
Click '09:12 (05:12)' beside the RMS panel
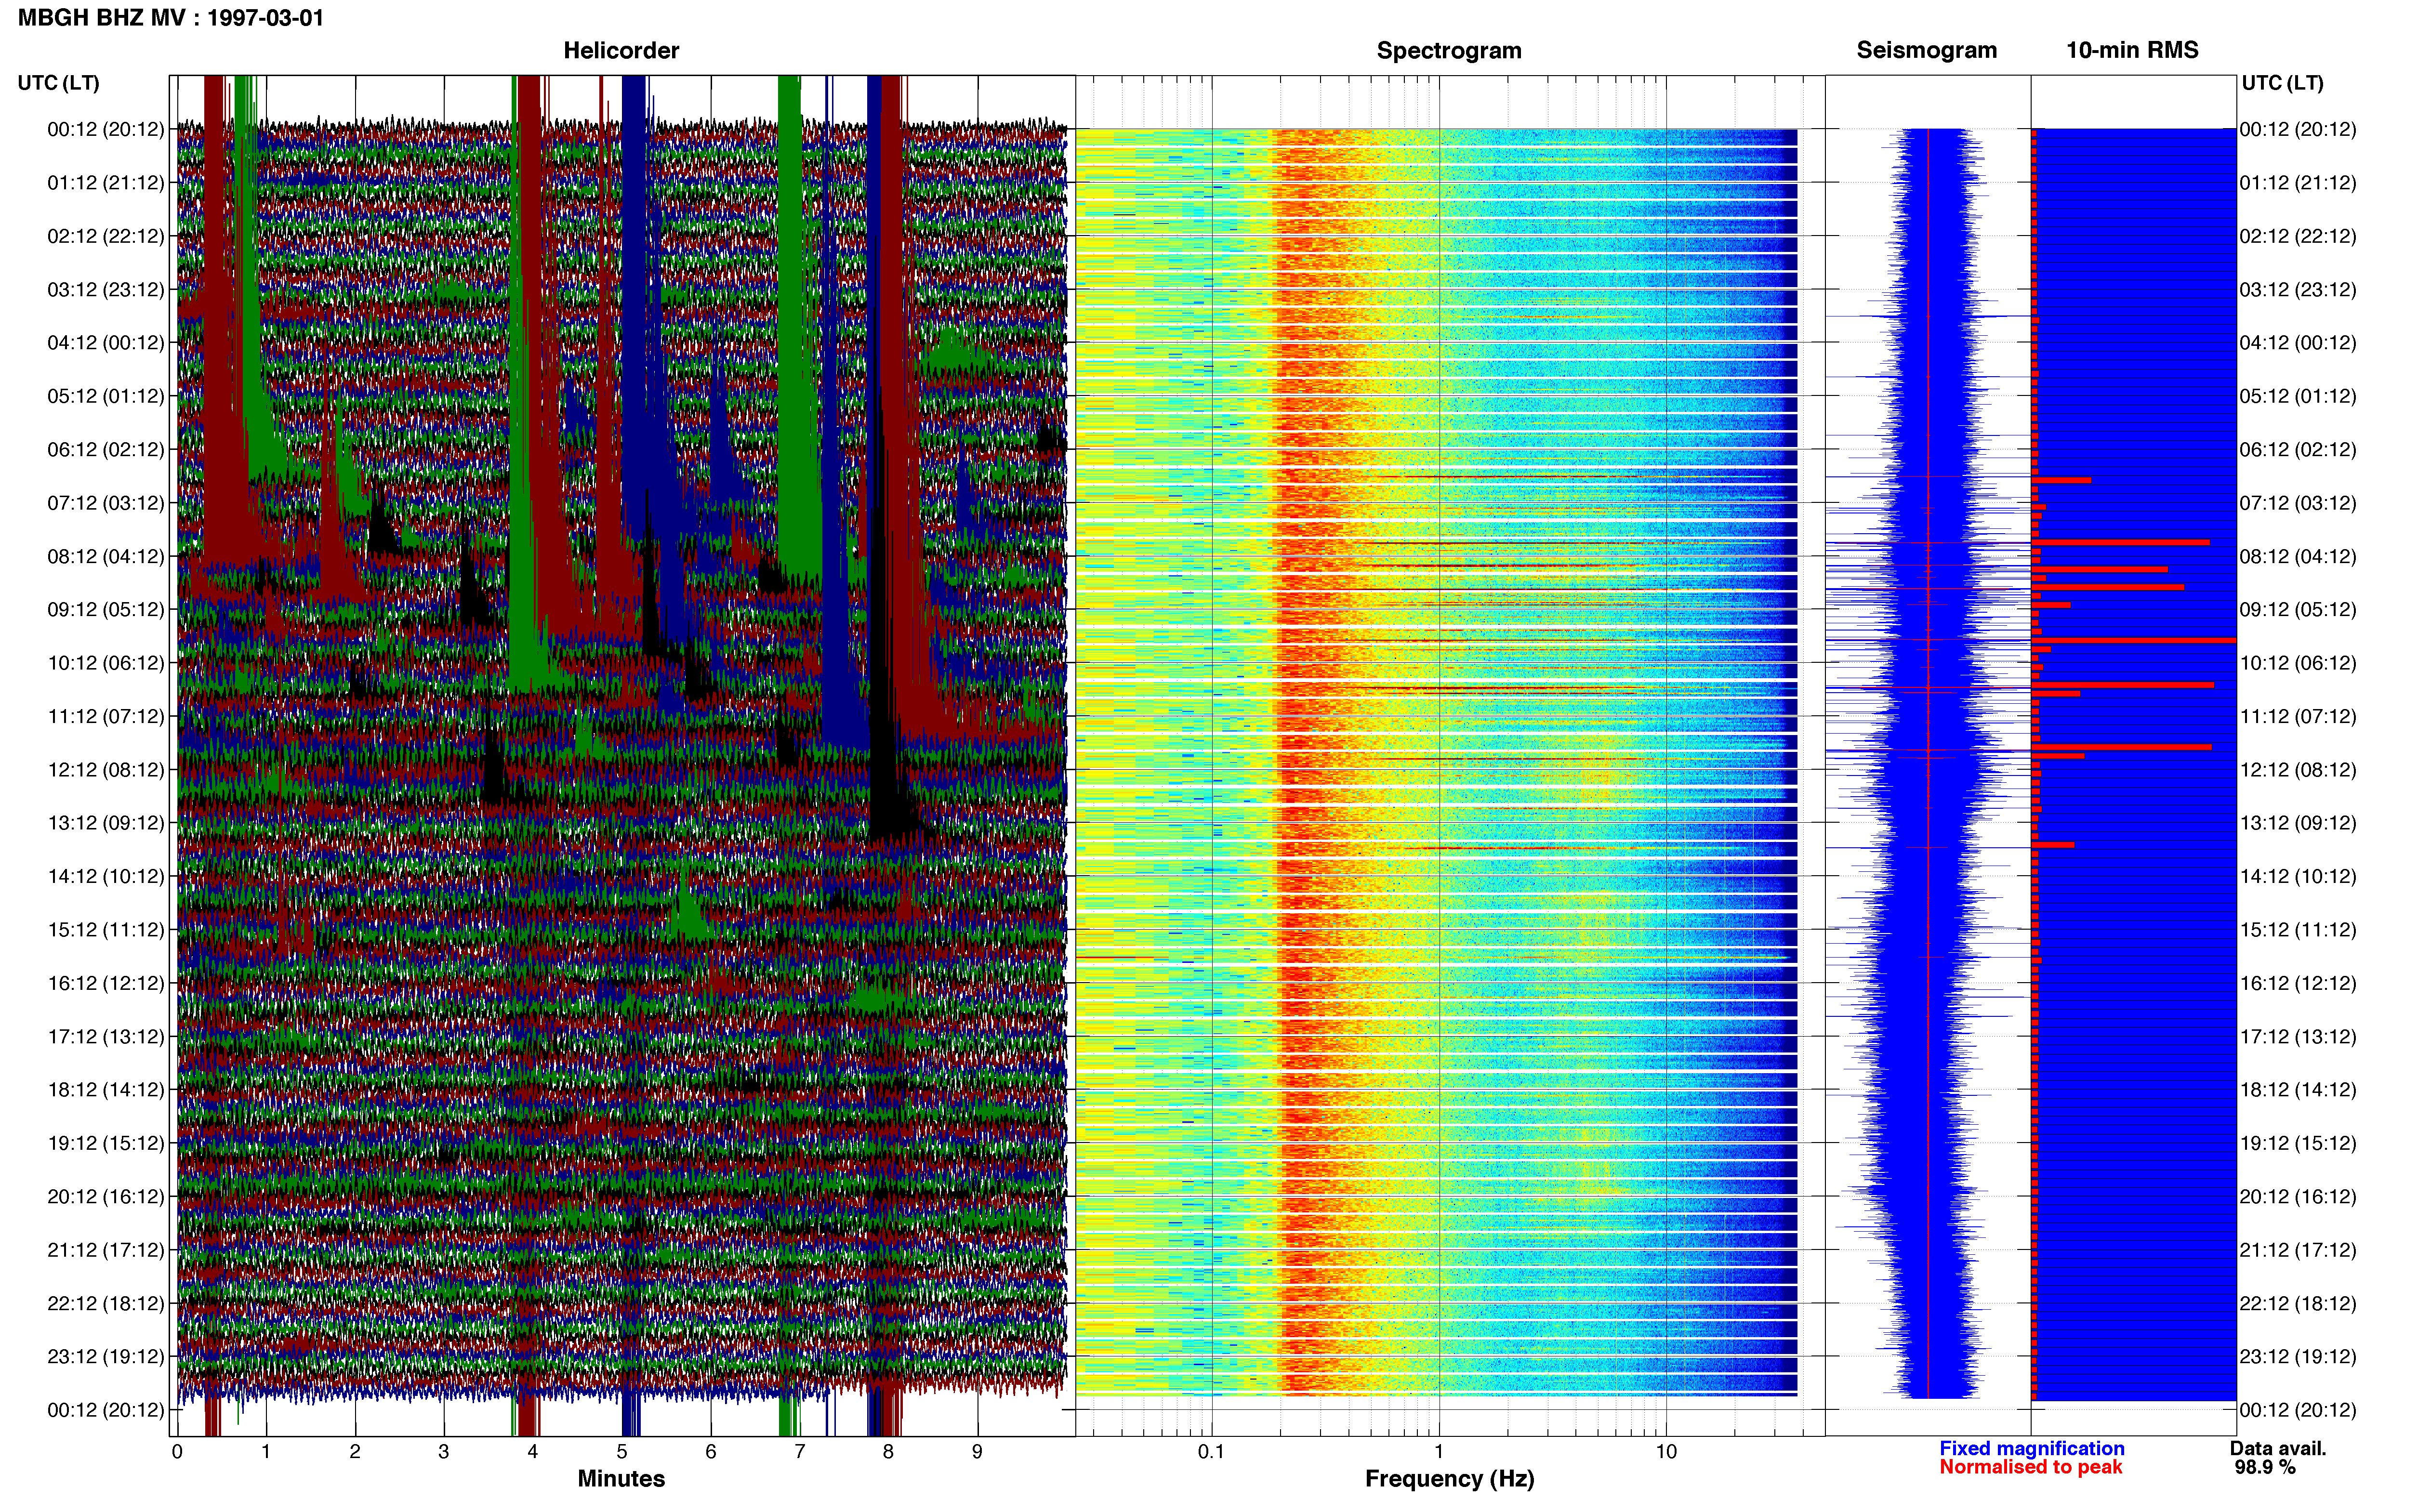click(x=2298, y=610)
